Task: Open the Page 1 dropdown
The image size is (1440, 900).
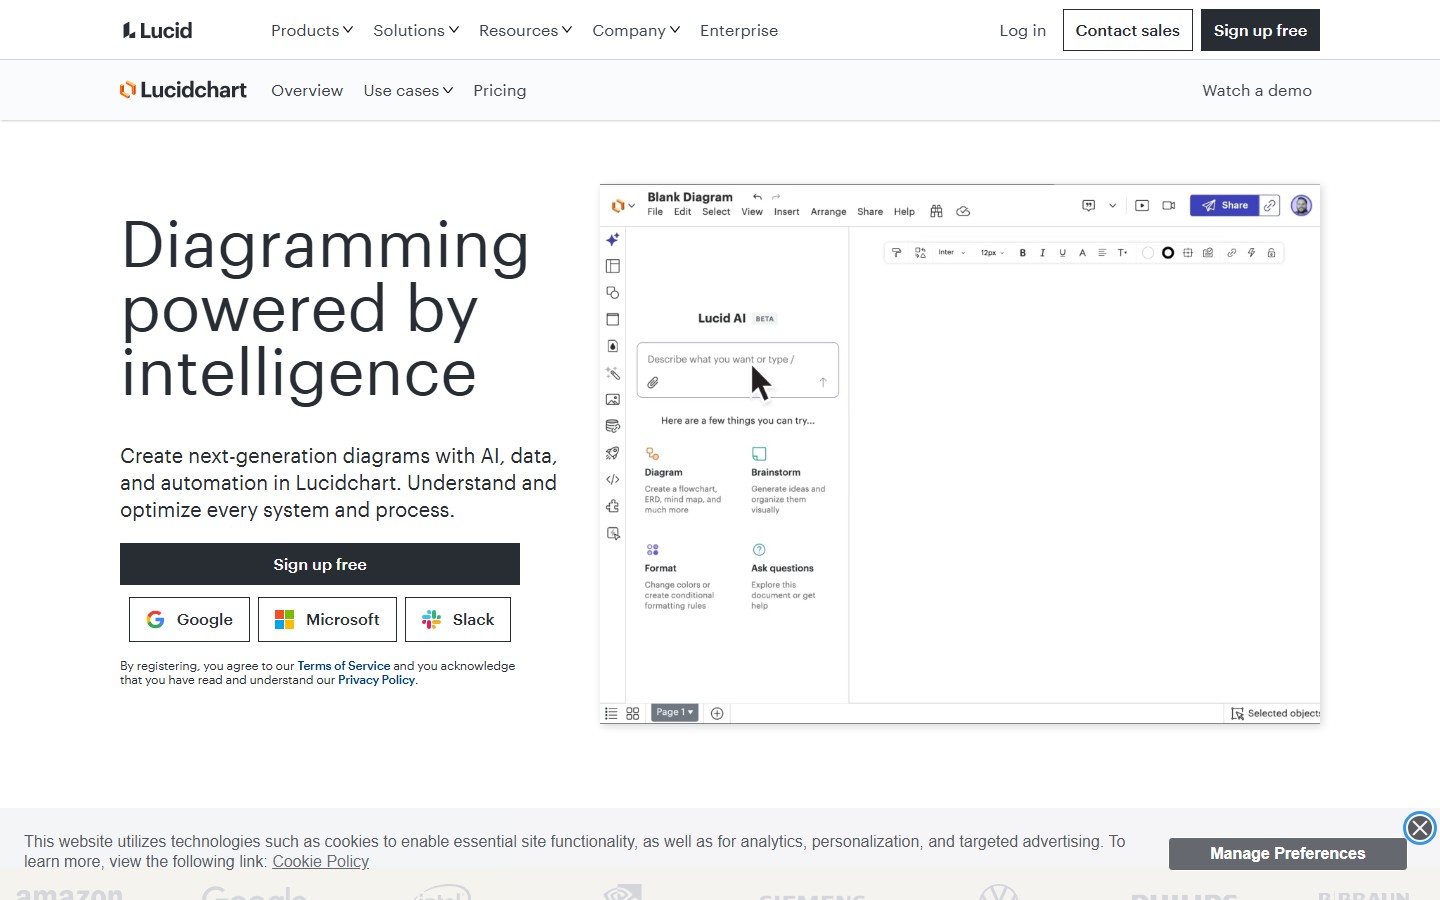Action: coord(675,712)
